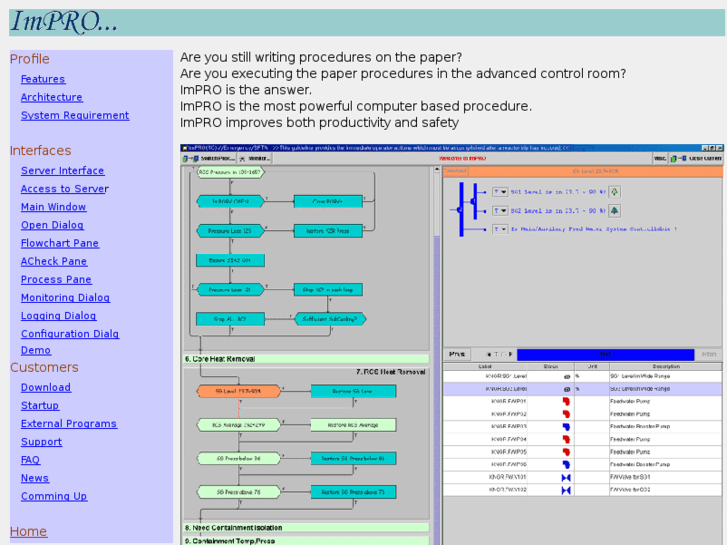Open the Support link

(x=41, y=442)
